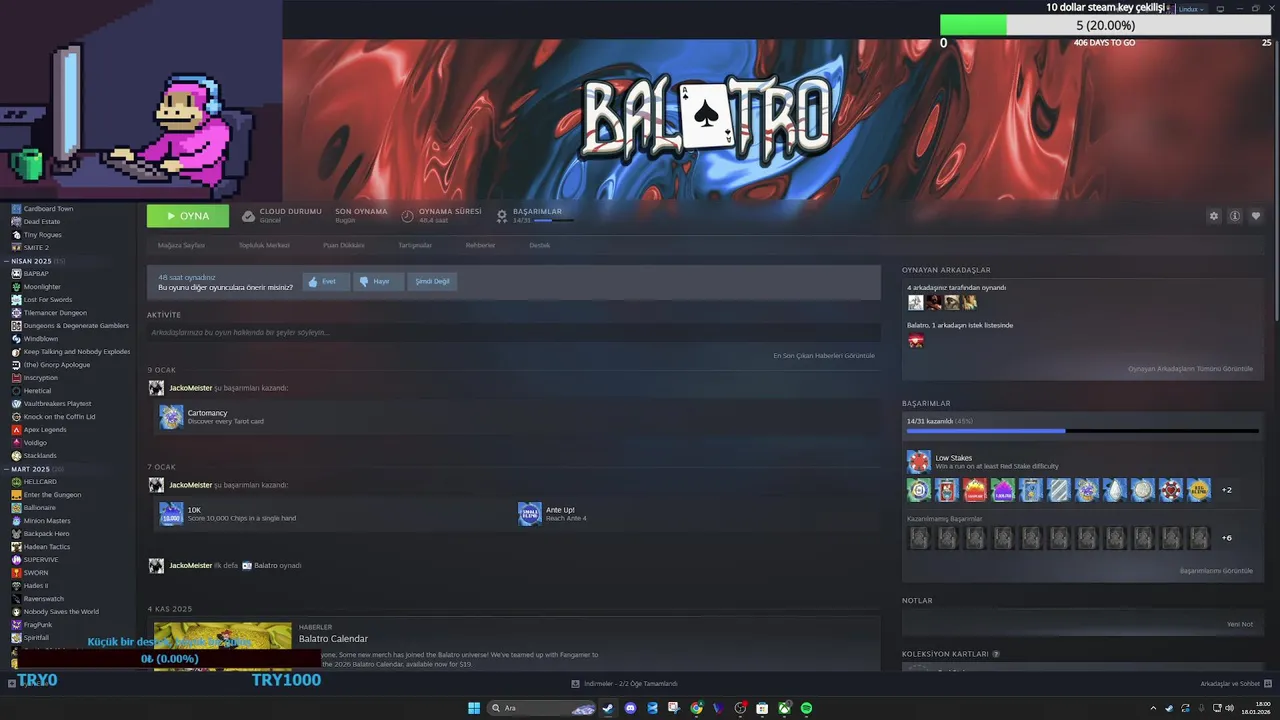Click Yeni Not to add a note
The image size is (1280, 720).
point(1240,624)
